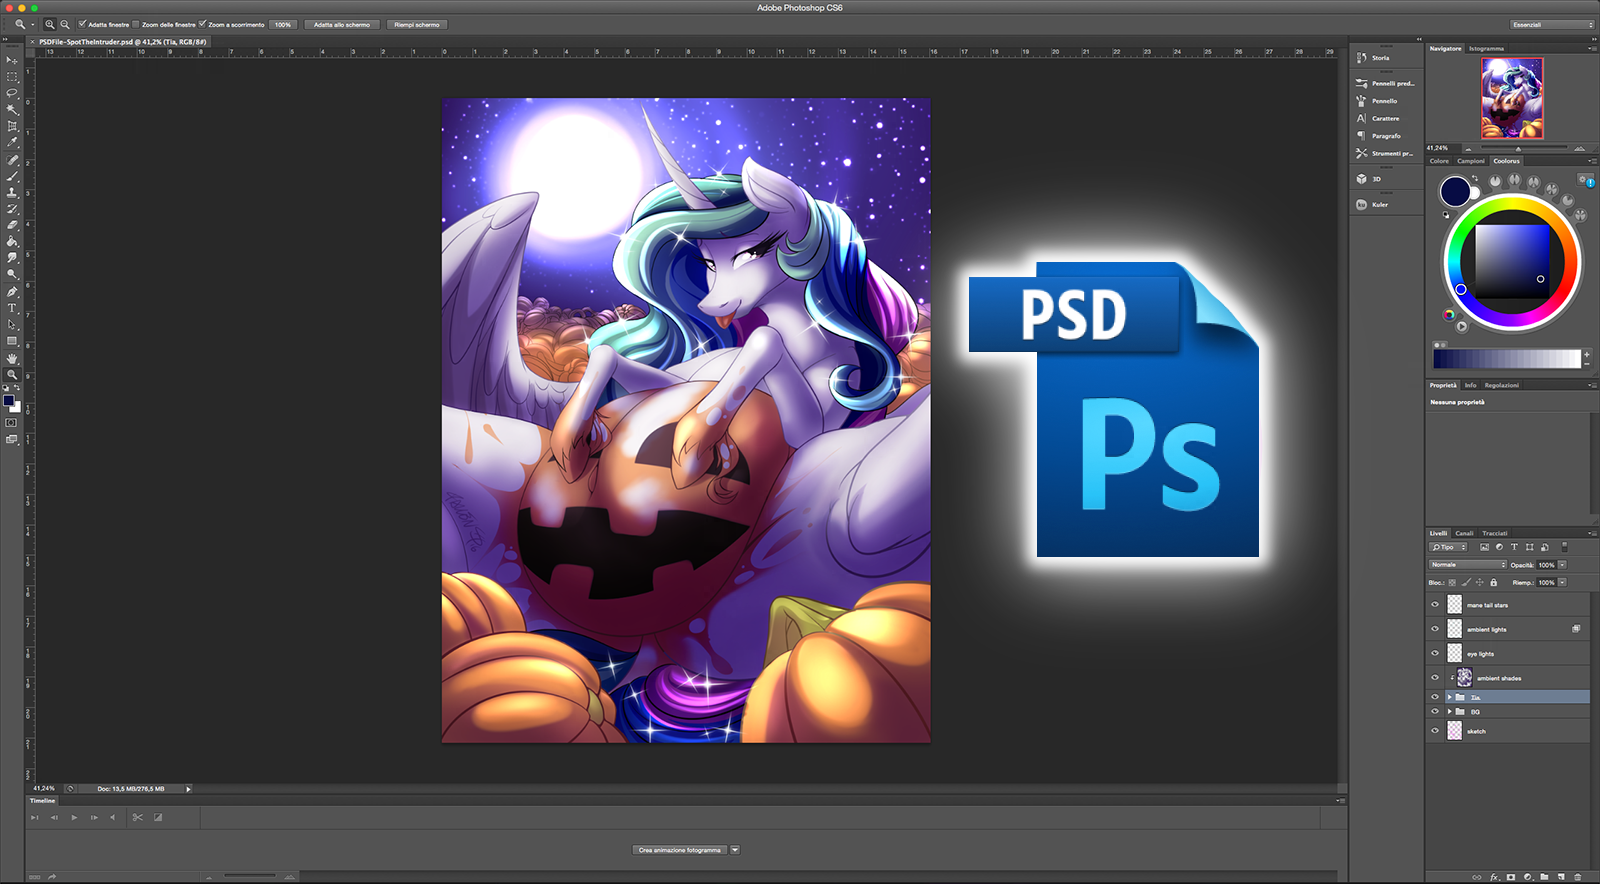The image size is (1600, 884).
Task: Switch to the Colore tab
Action: (x=1439, y=161)
